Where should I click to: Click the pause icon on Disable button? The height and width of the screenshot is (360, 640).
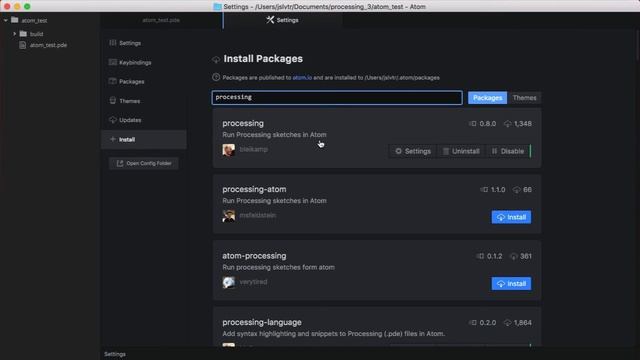pos(494,151)
